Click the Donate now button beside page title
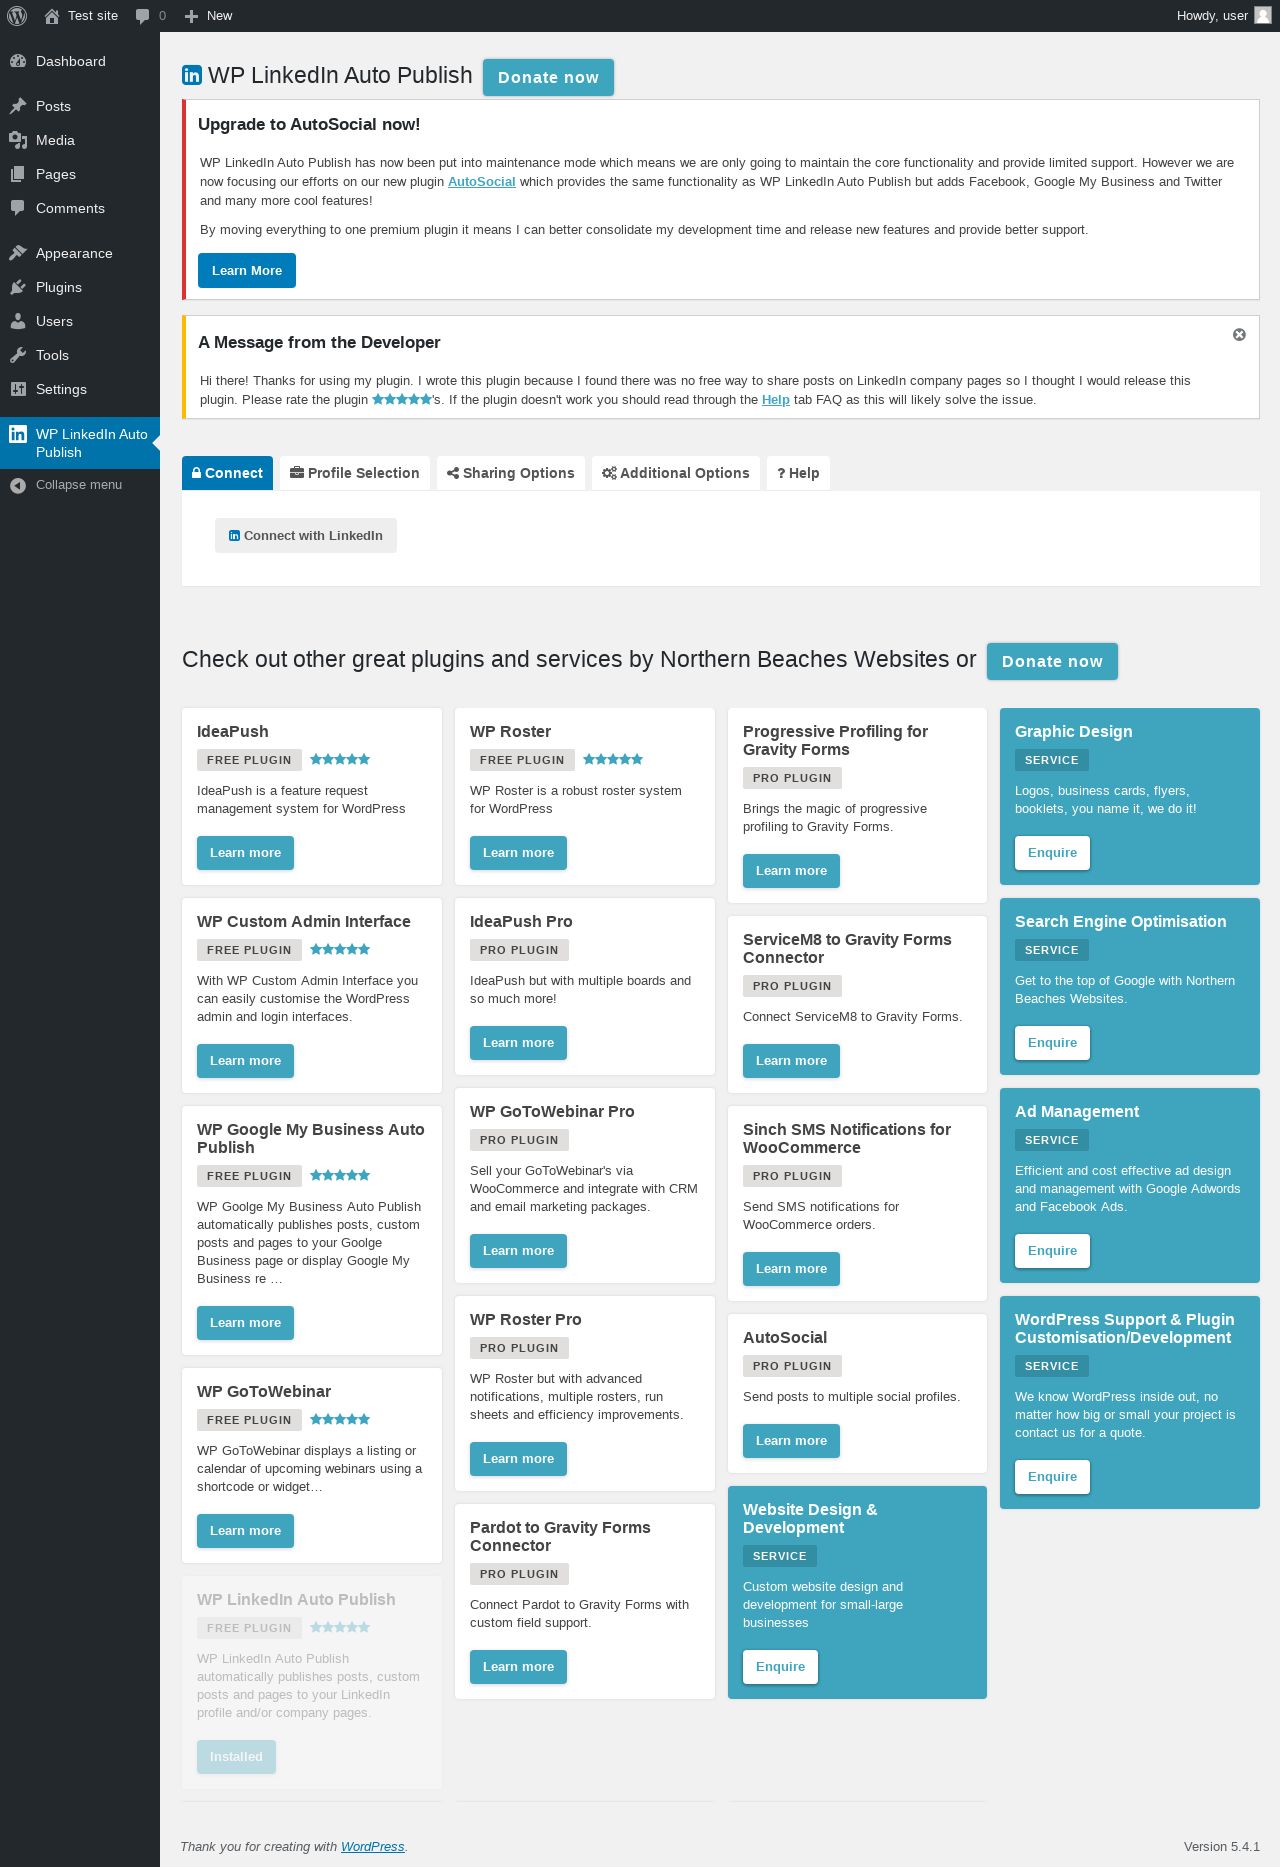Screen dimensions: 1280x1867 click(548, 77)
